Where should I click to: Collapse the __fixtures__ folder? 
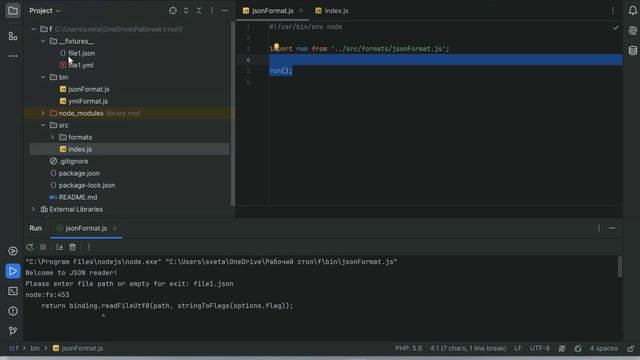(43, 41)
